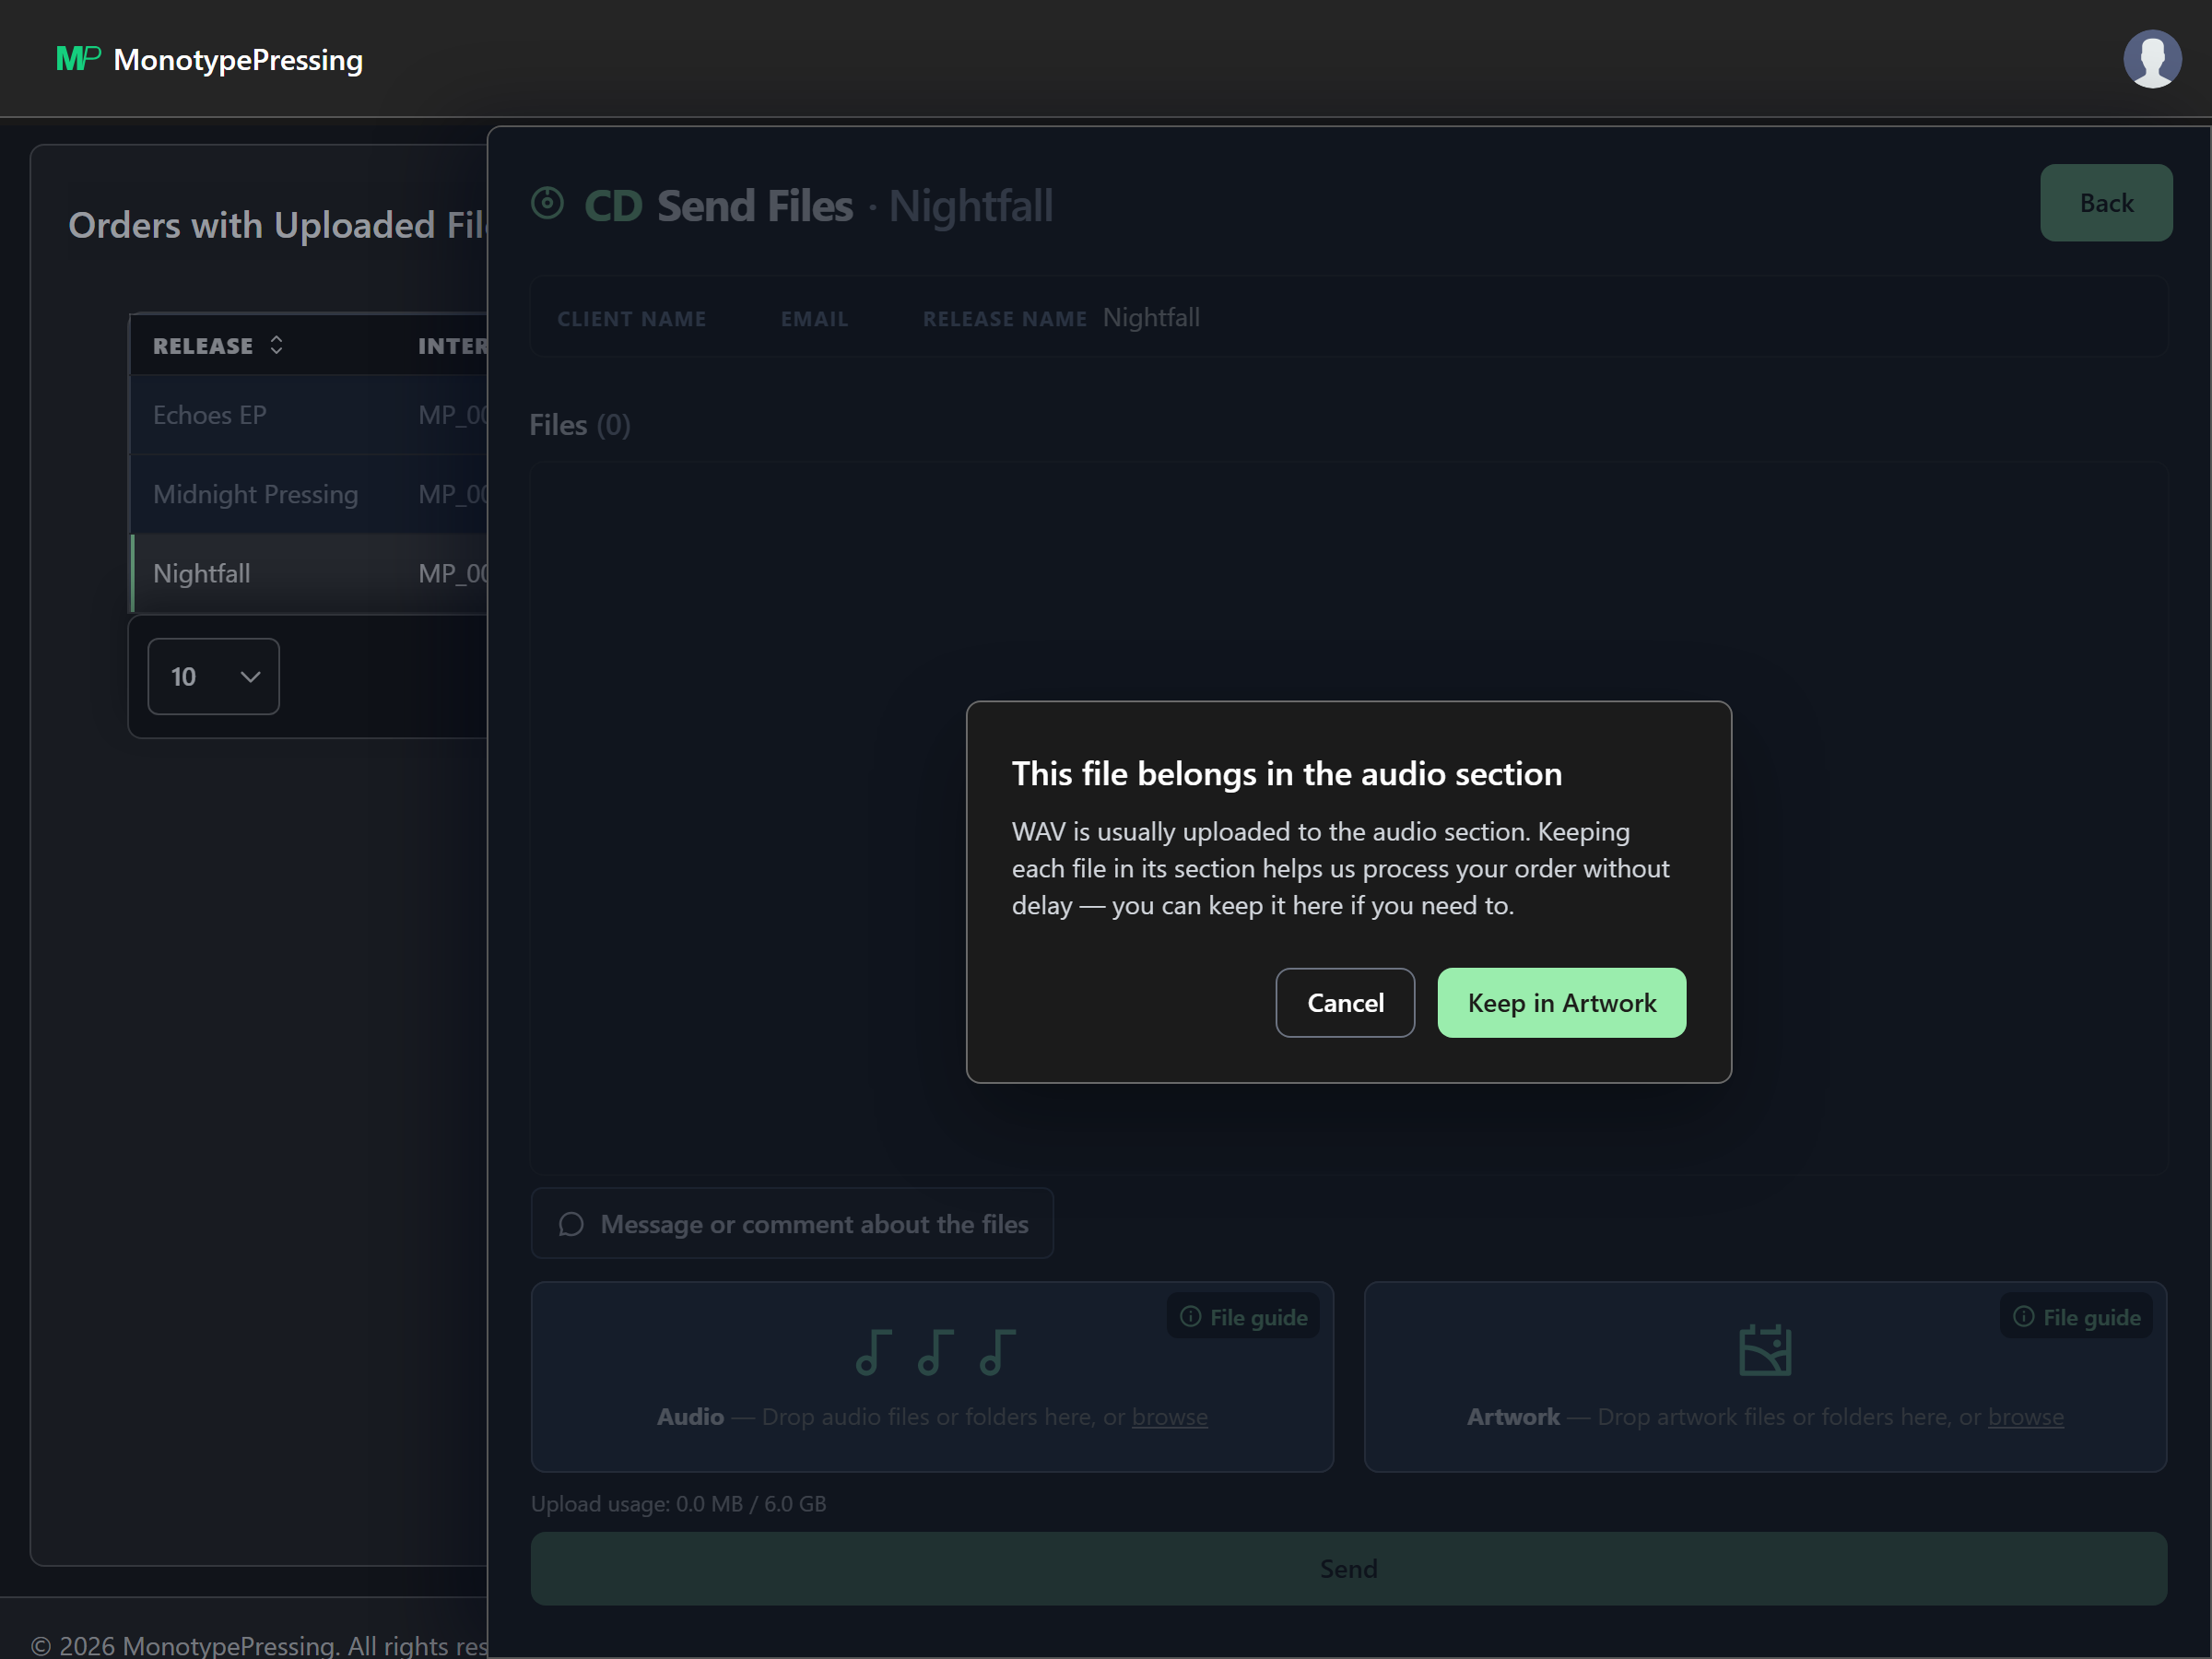Cancel the audio section dialog

coord(1345,1003)
